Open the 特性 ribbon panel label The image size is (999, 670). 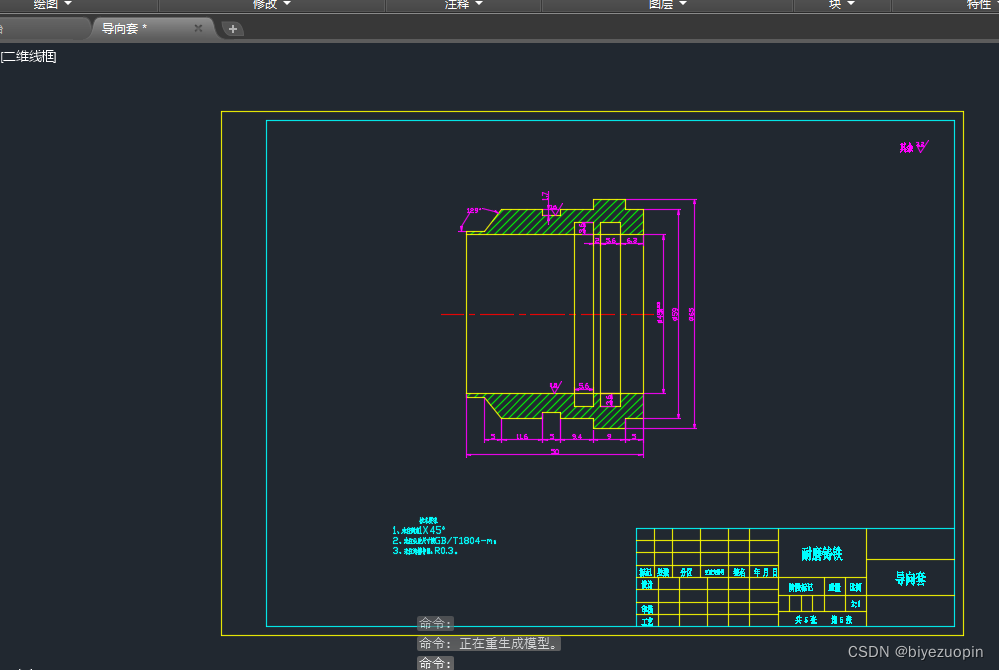pyautogui.click(x=979, y=4)
